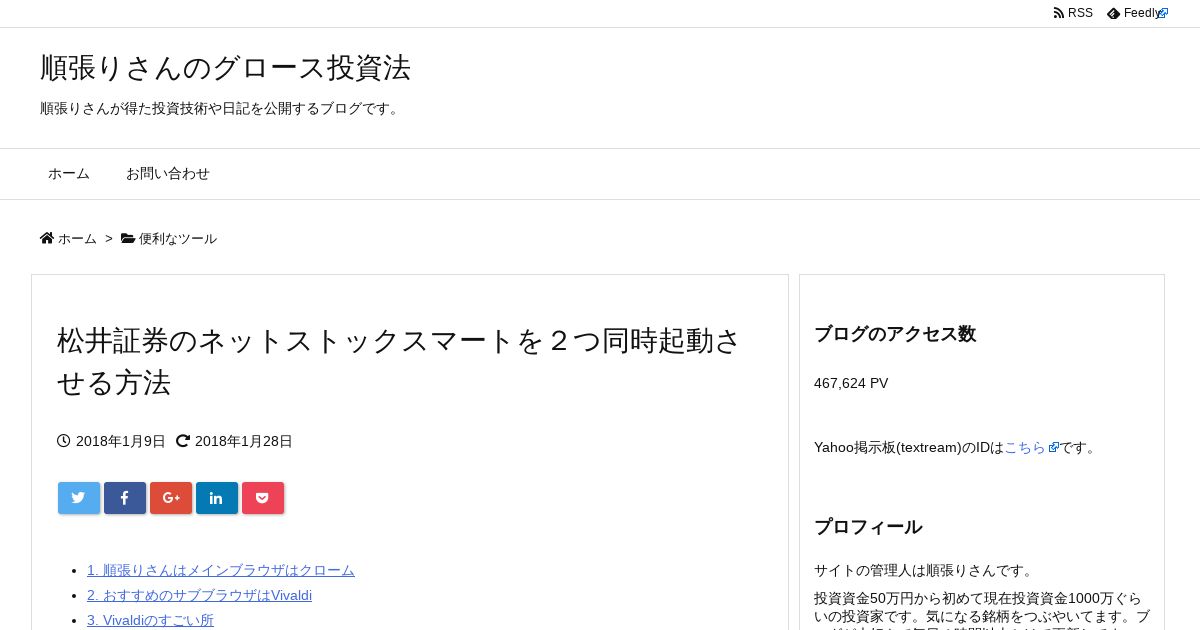This screenshot has width=1200, height=630.
Task: Click the updated date 2018年1月28日
Action: coord(244,441)
